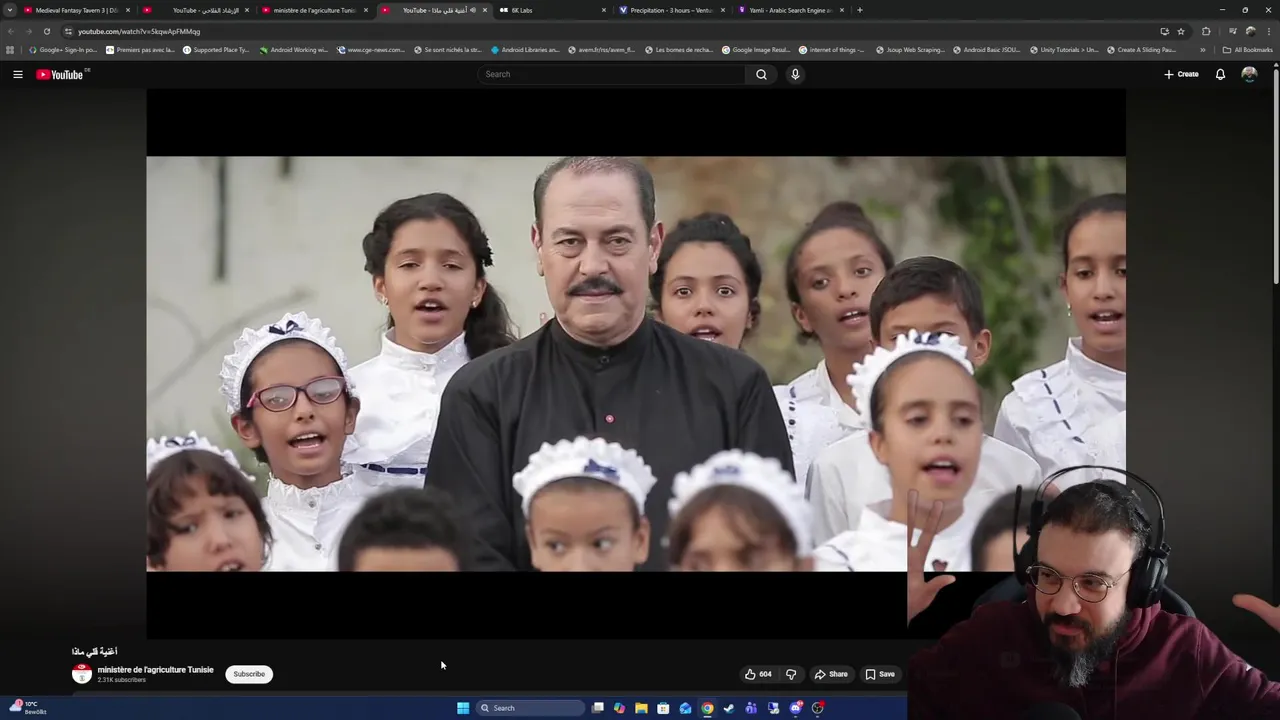Switch to YouTube الإرشاد الفلاحي tab
This screenshot has width=1280, height=720.
(x=197, y=10)
